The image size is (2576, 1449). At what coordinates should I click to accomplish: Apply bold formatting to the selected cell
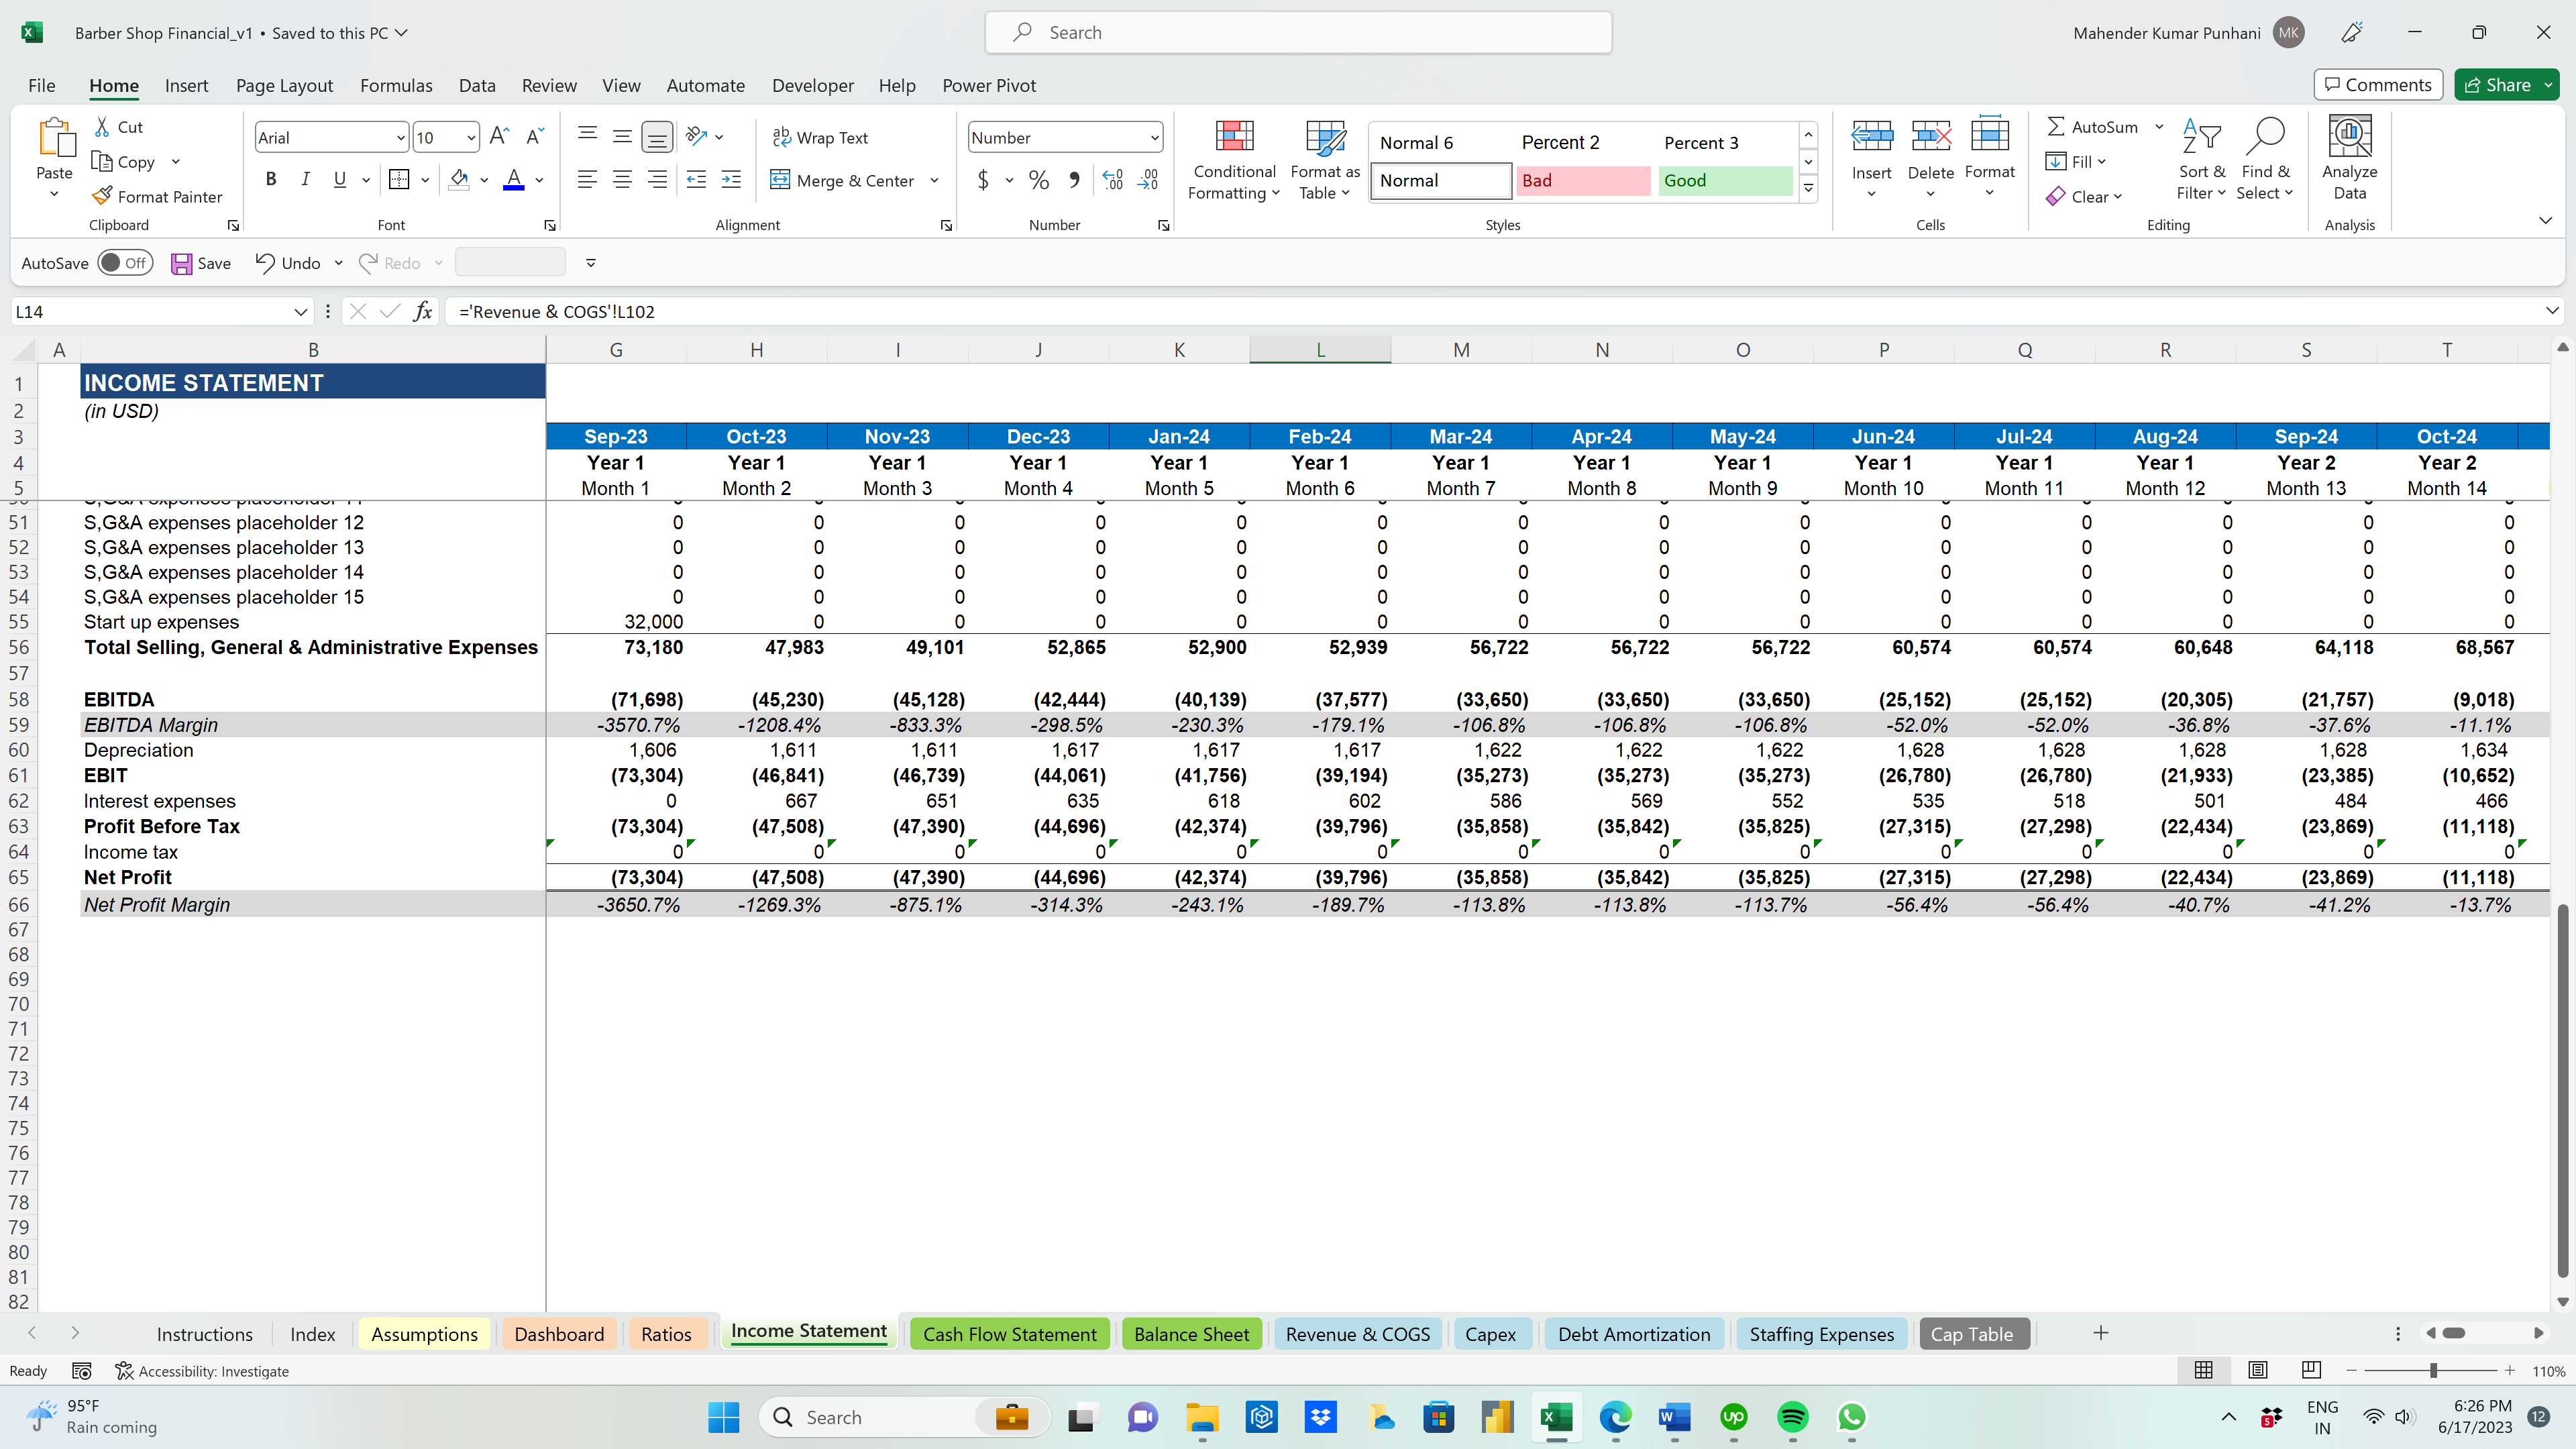[x=270, y=180]
